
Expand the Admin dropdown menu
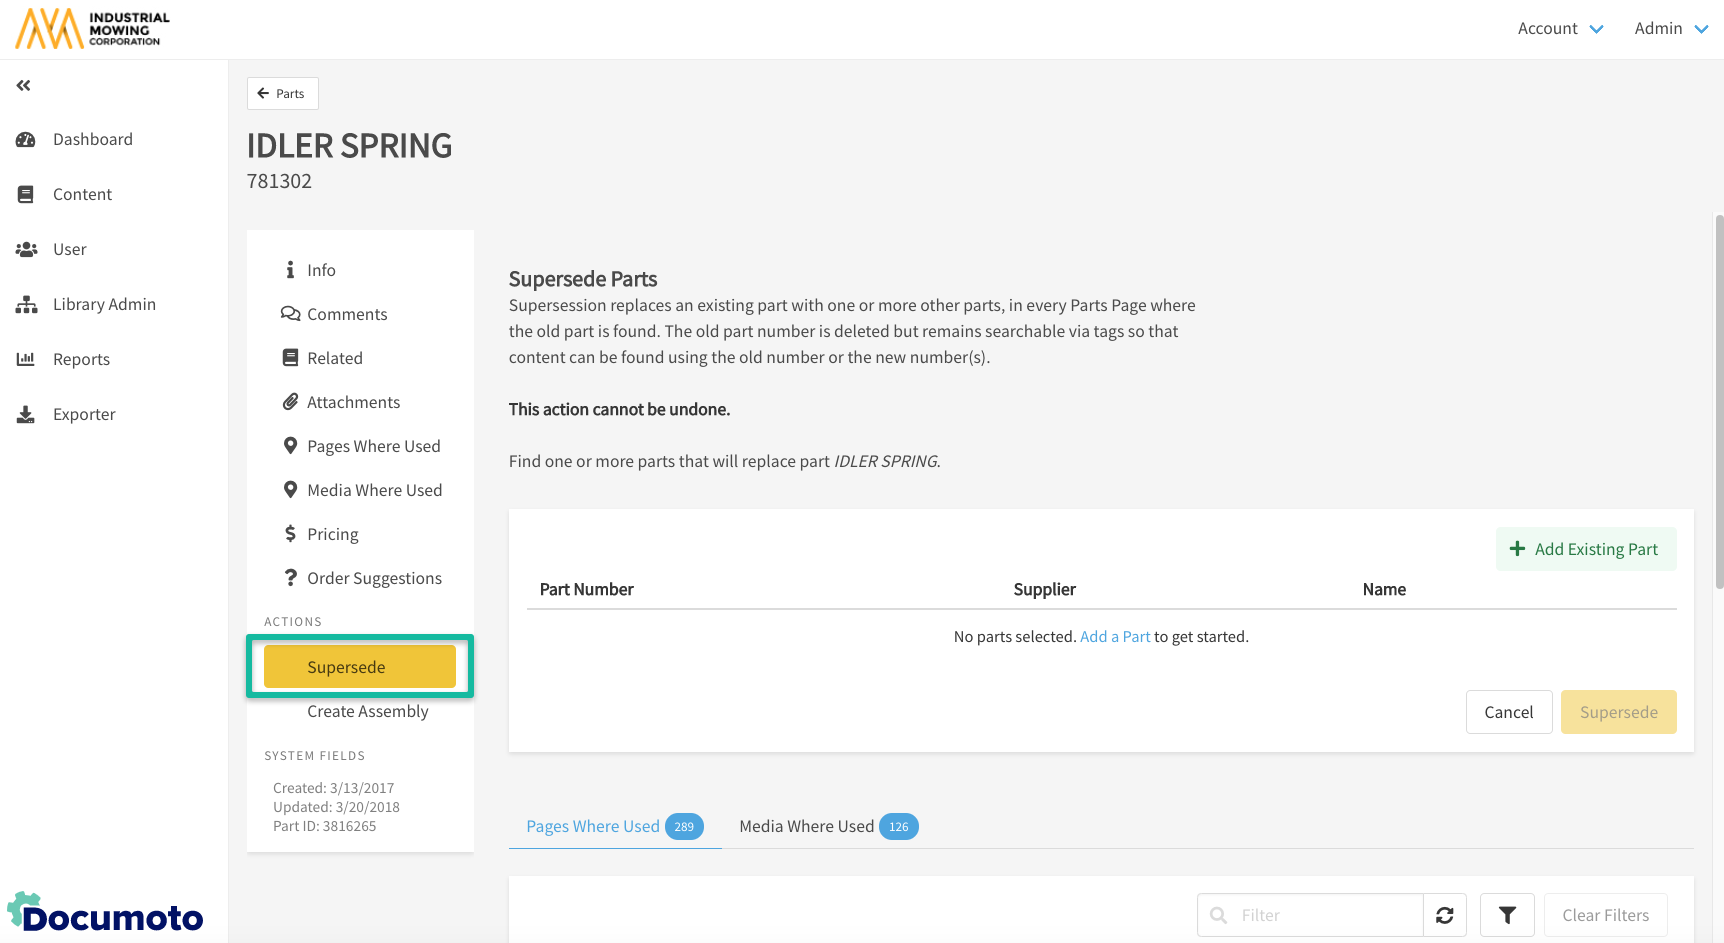point(1670,29)
